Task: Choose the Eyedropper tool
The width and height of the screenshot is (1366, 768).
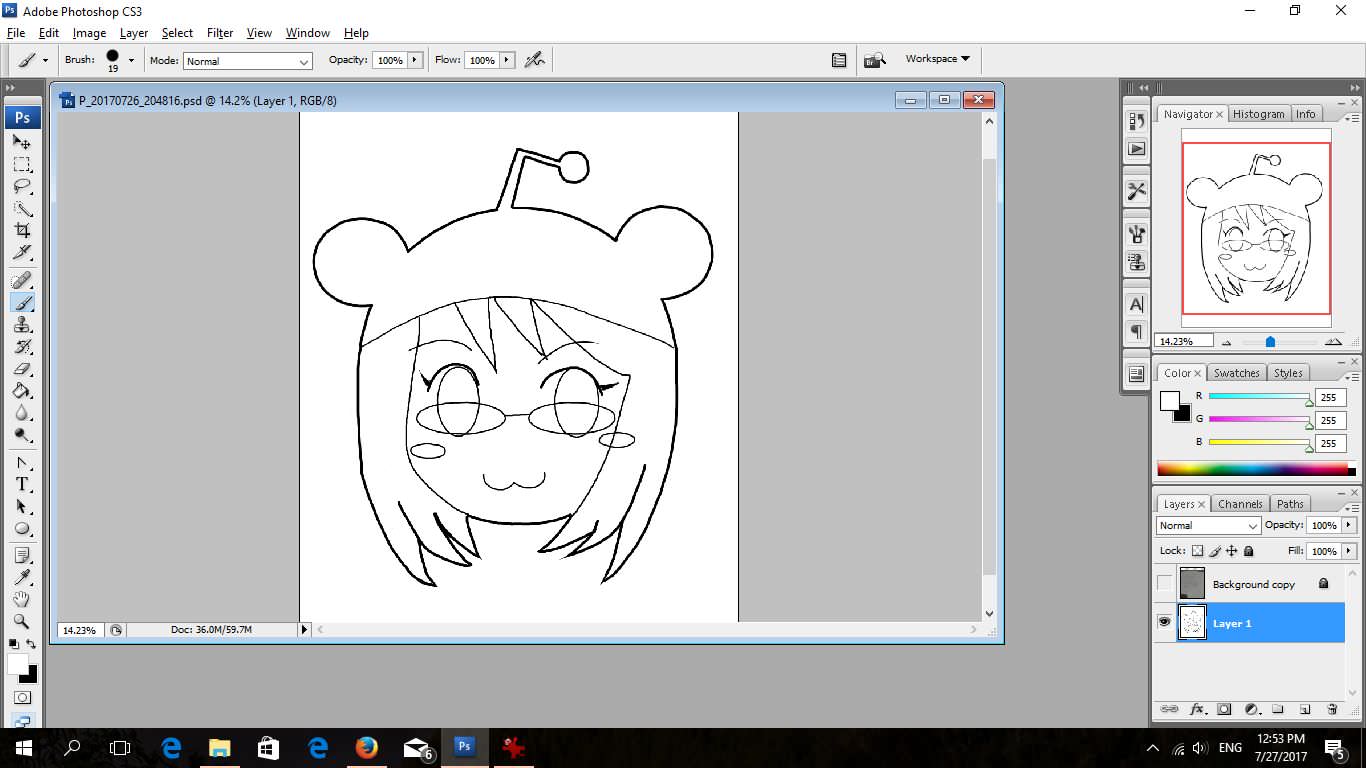Action: [22, 577]
